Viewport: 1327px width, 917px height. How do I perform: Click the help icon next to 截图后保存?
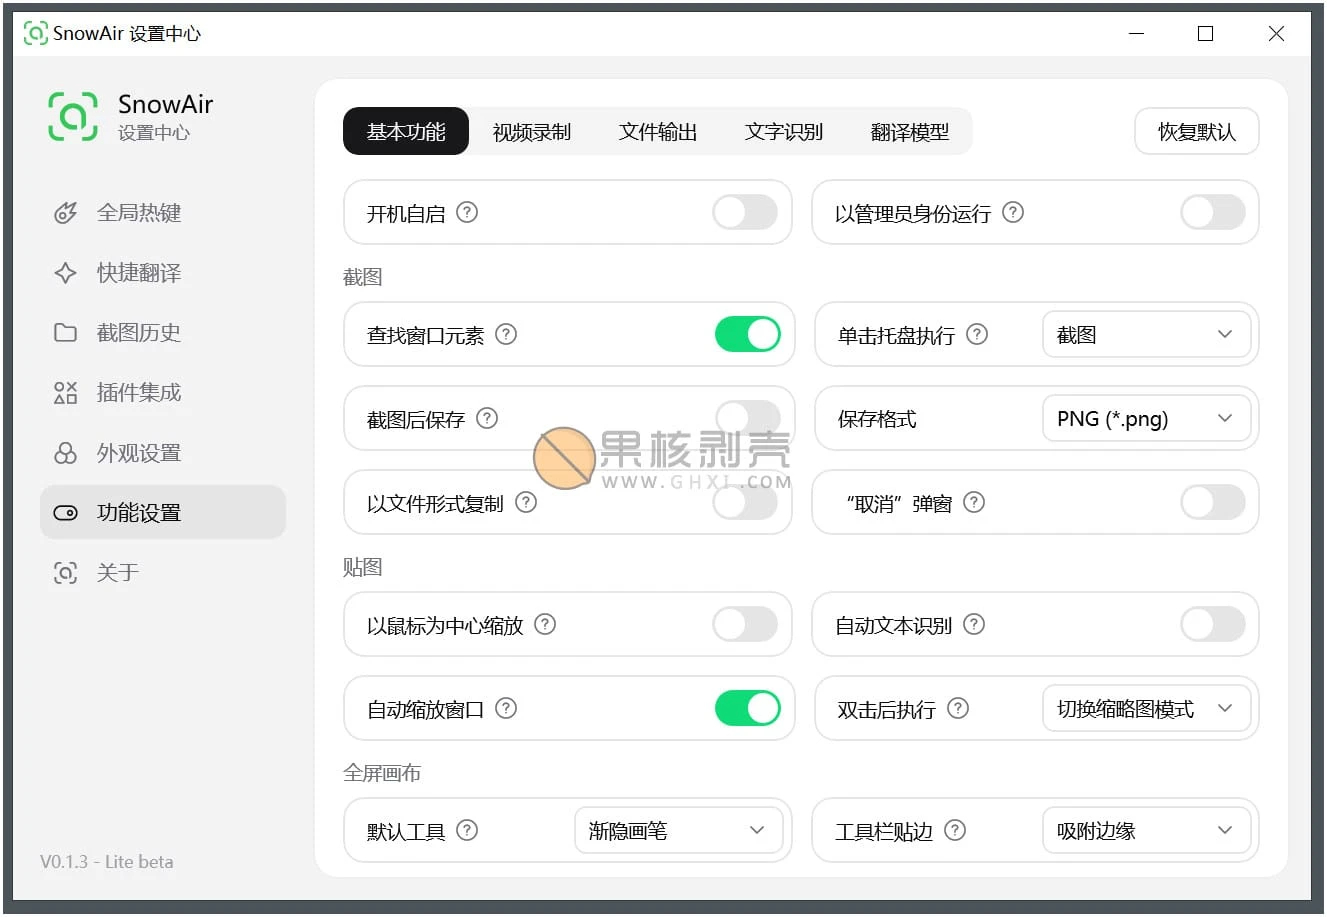point(487,418)
